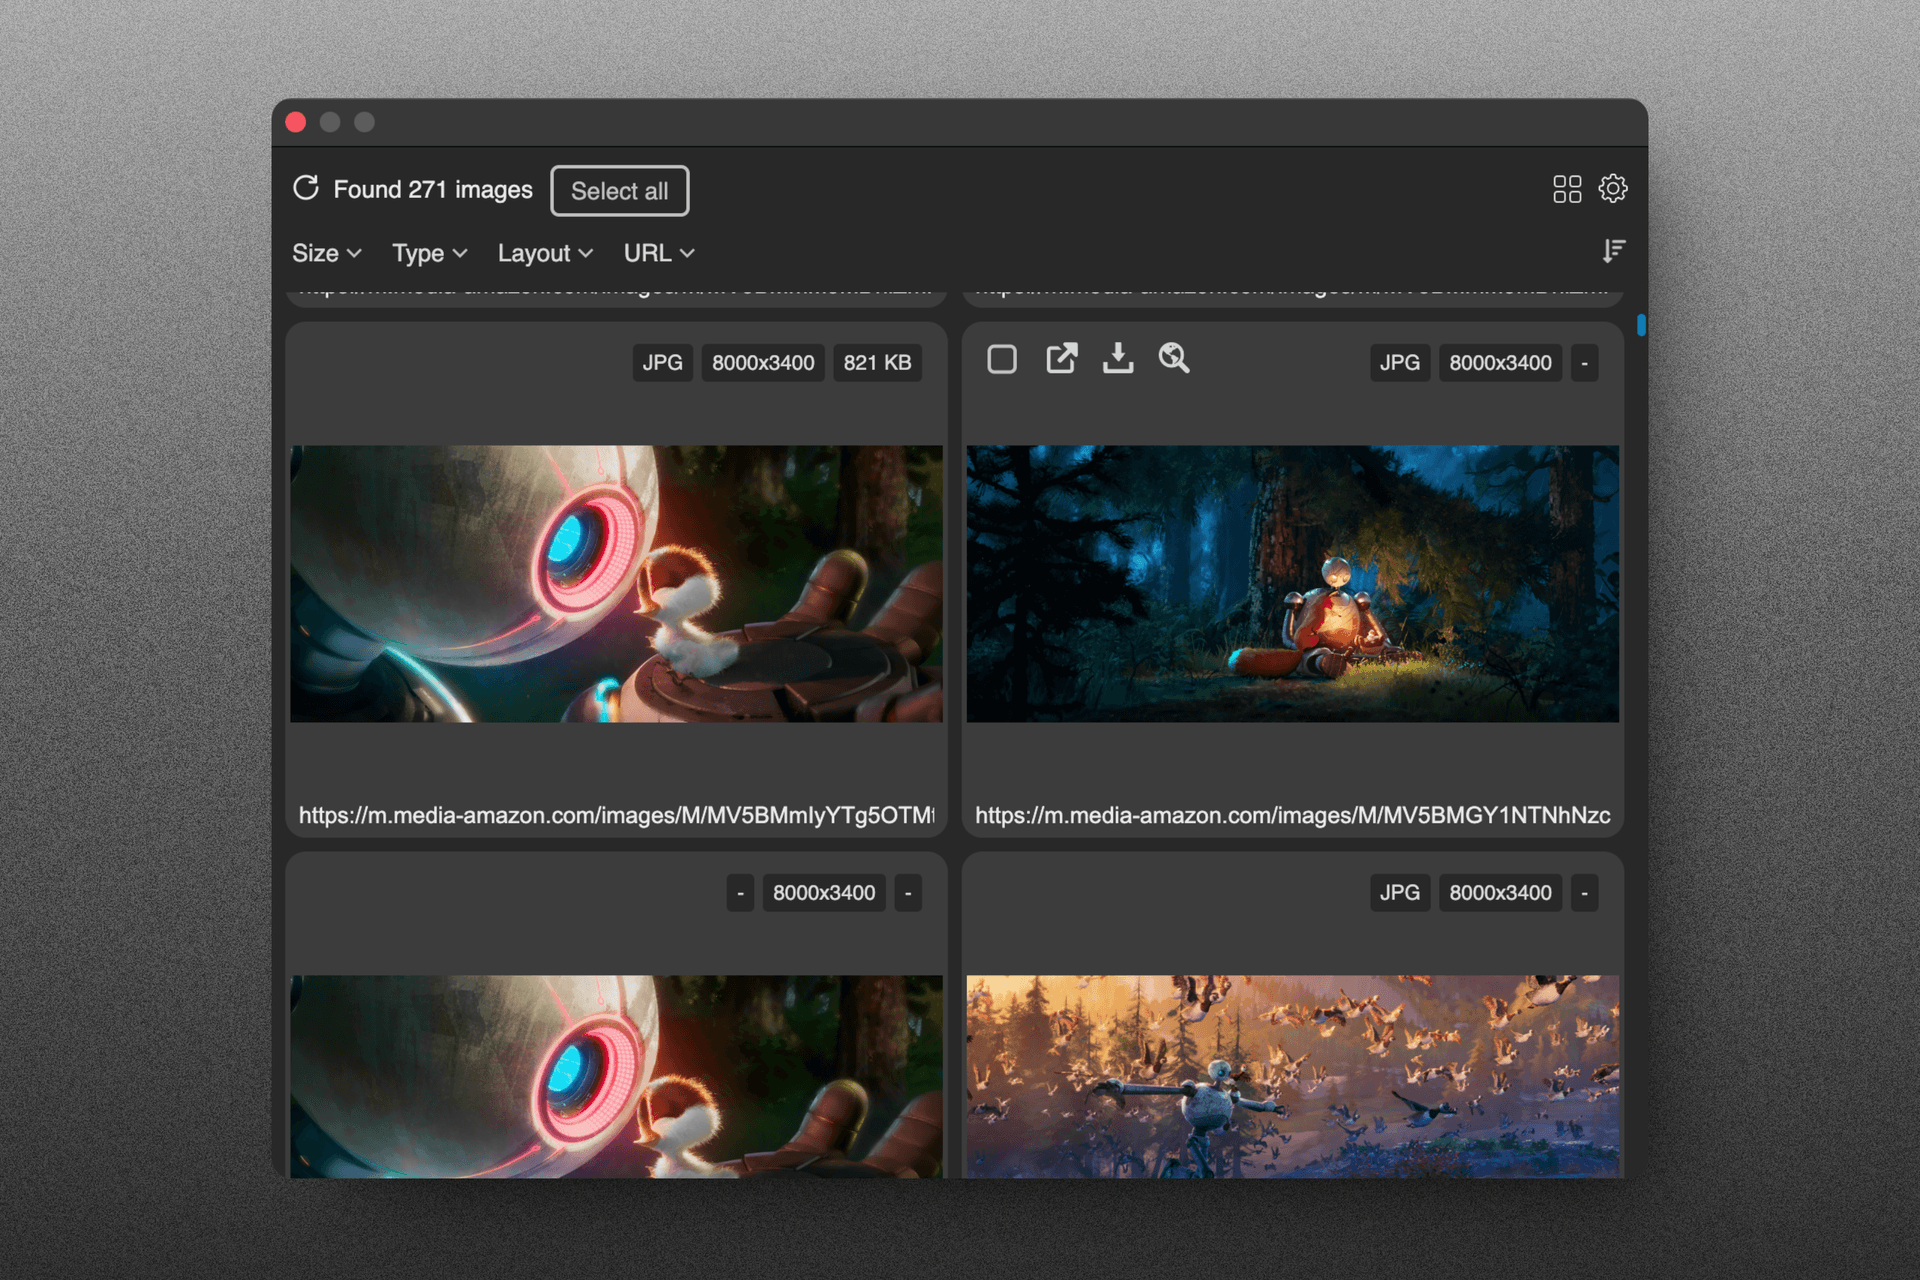
Task: Click the 821 KB size badge
Action: pos(877,363)
